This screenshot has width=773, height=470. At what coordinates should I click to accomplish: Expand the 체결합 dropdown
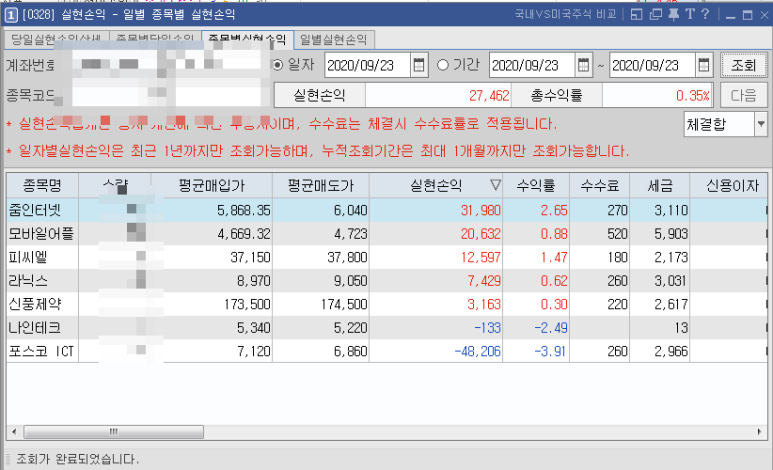[x=761, y=124]
